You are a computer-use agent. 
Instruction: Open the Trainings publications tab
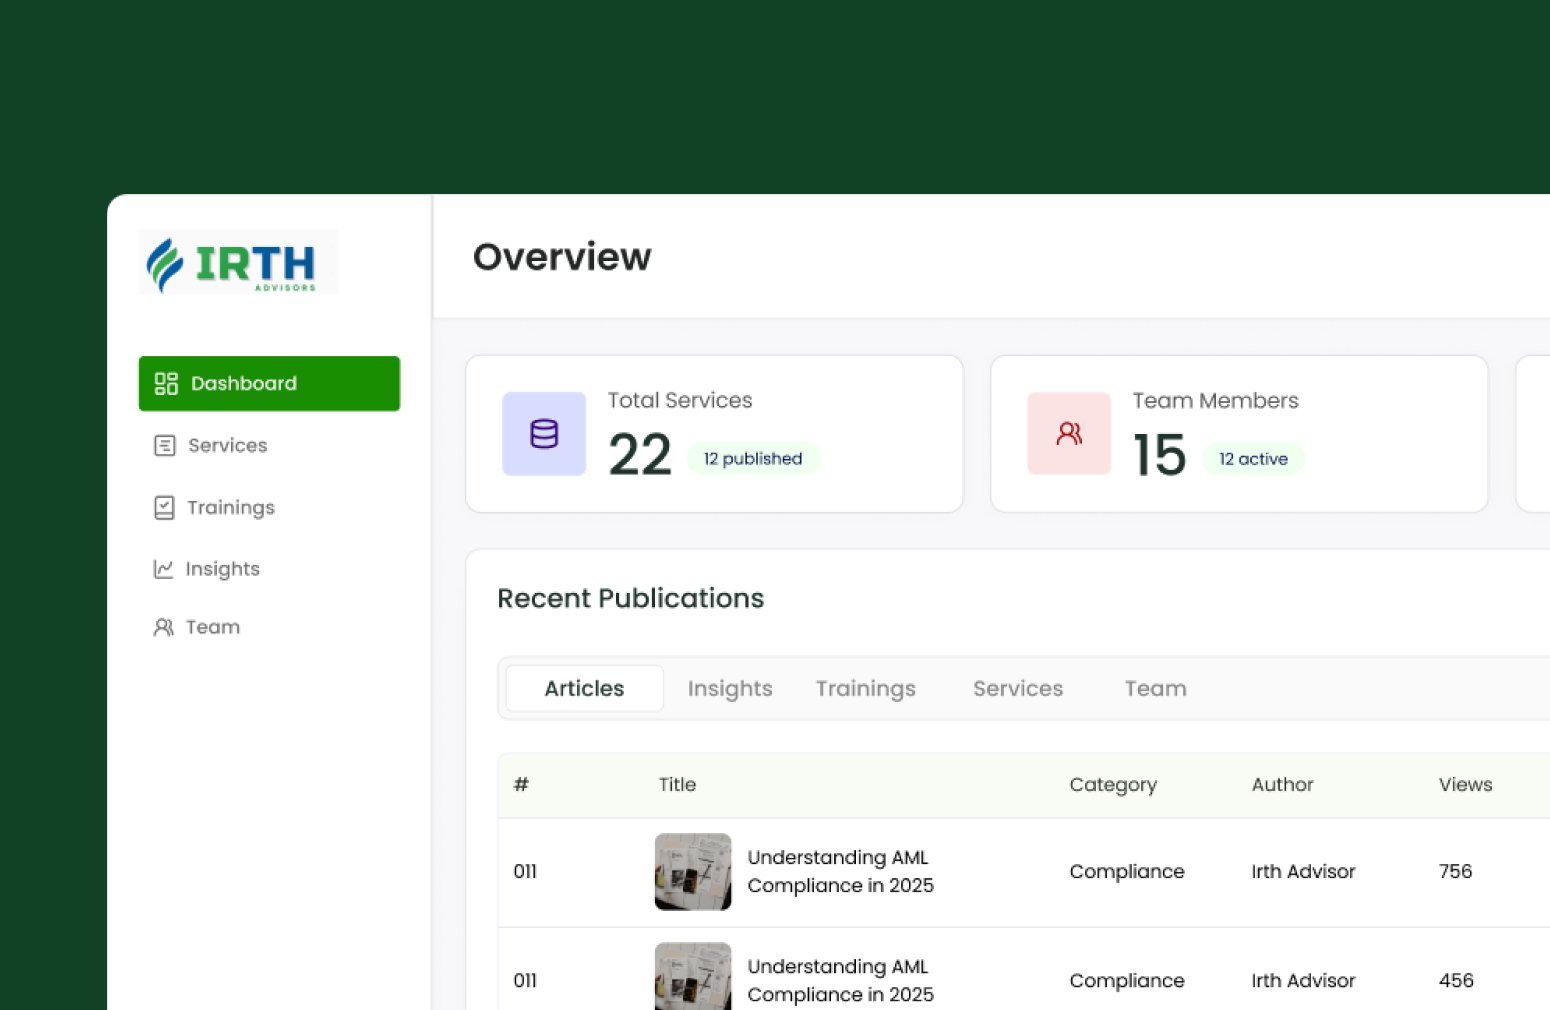tap(865, 688)
